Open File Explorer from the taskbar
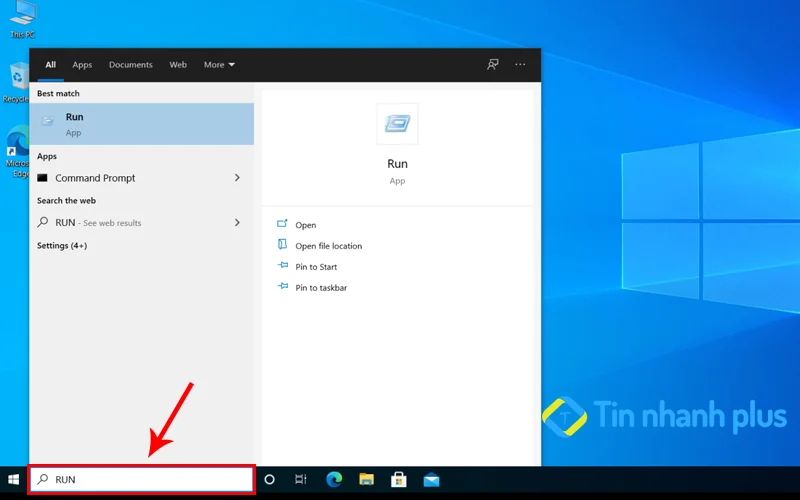800x500 pixels. point(366,480)
